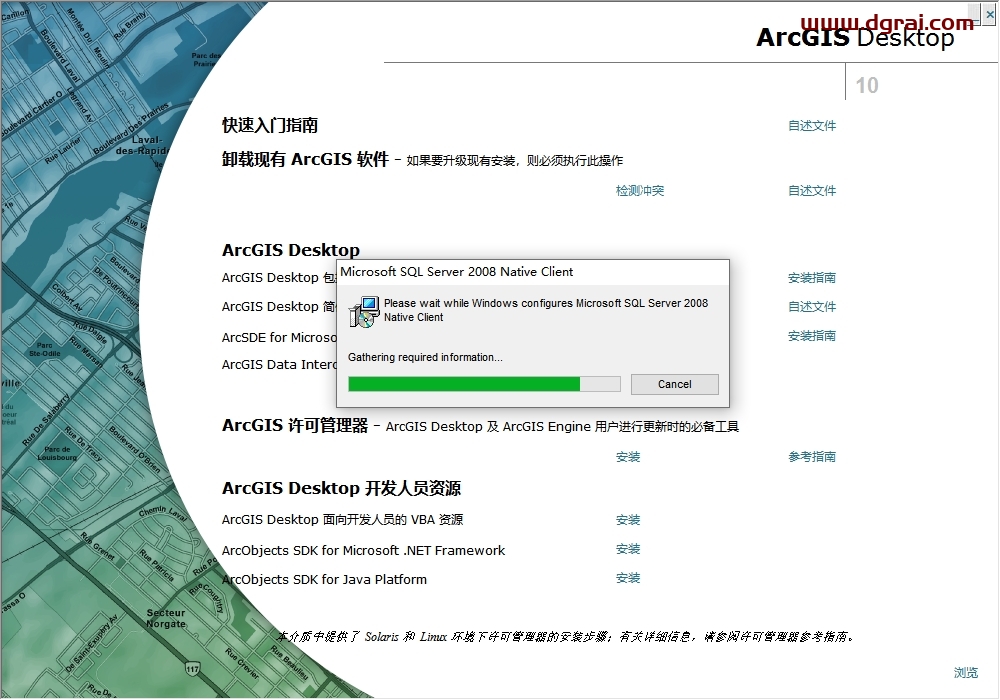Cancel the SQL Server Native Client setup
The width and height of the screenshot is (1000, 700).
point(675,384)
